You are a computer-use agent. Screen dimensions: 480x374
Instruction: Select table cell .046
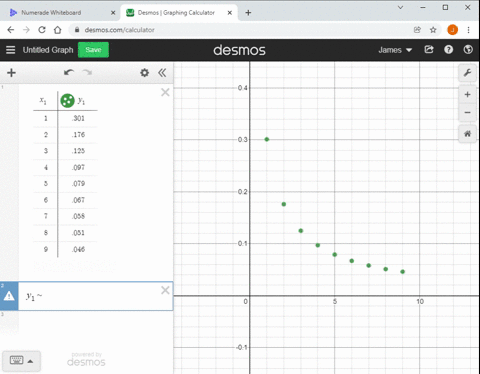point(78,249)
